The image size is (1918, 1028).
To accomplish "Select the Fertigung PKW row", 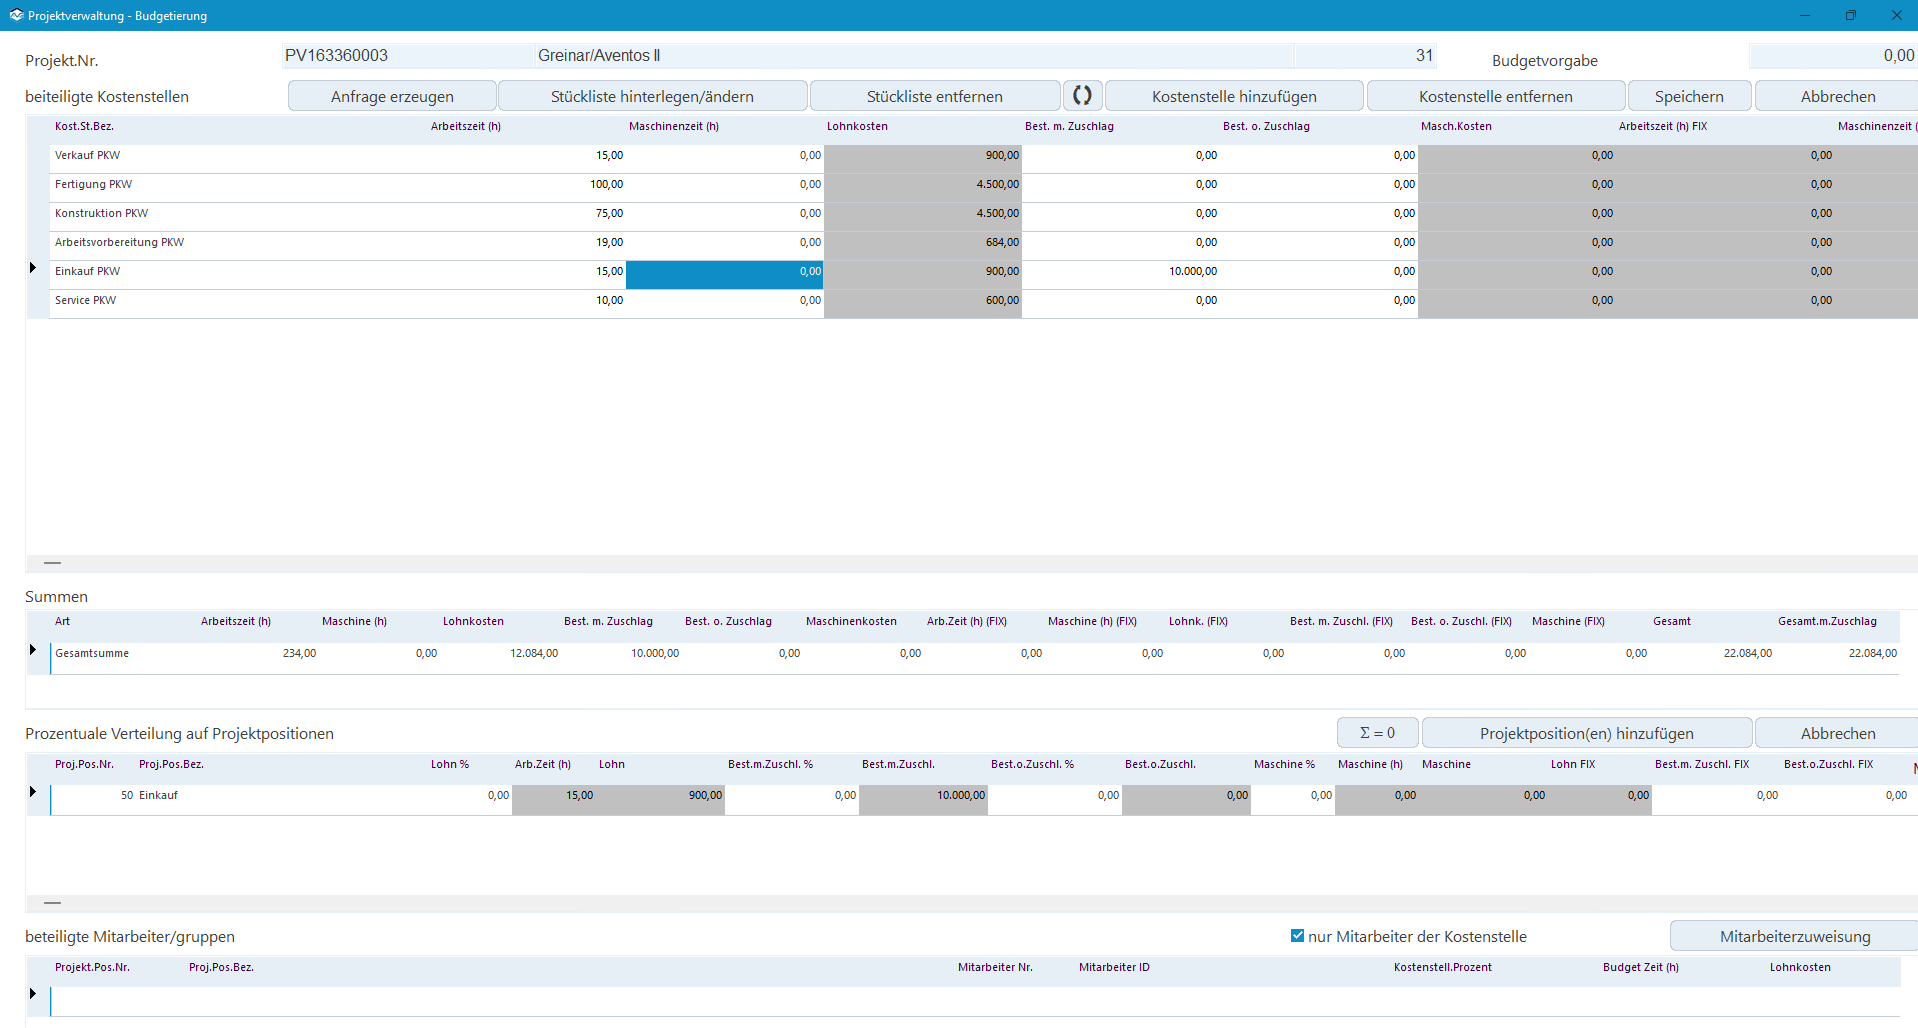I will click(93, 184).
